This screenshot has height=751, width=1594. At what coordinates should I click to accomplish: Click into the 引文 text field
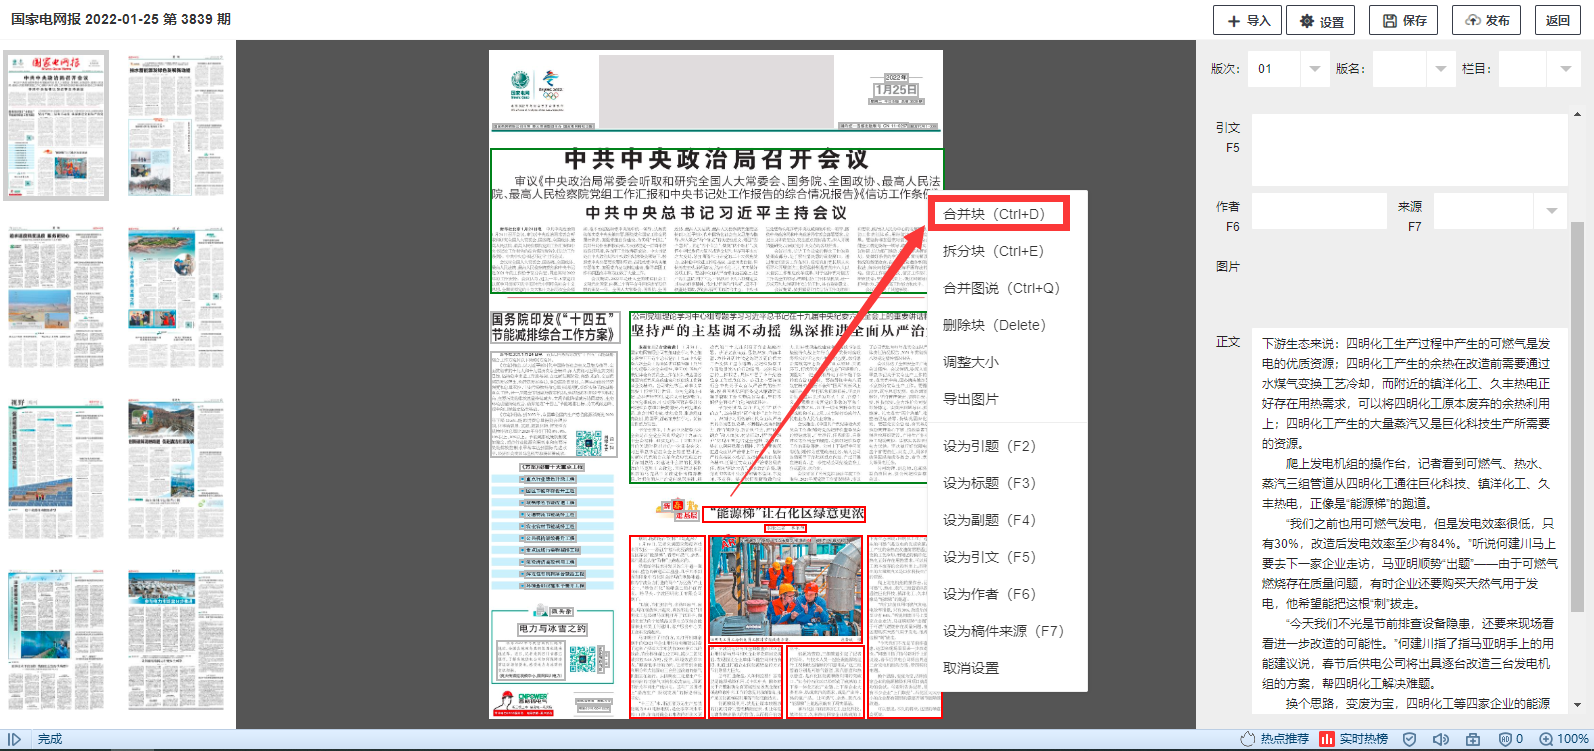(1409, 150)
